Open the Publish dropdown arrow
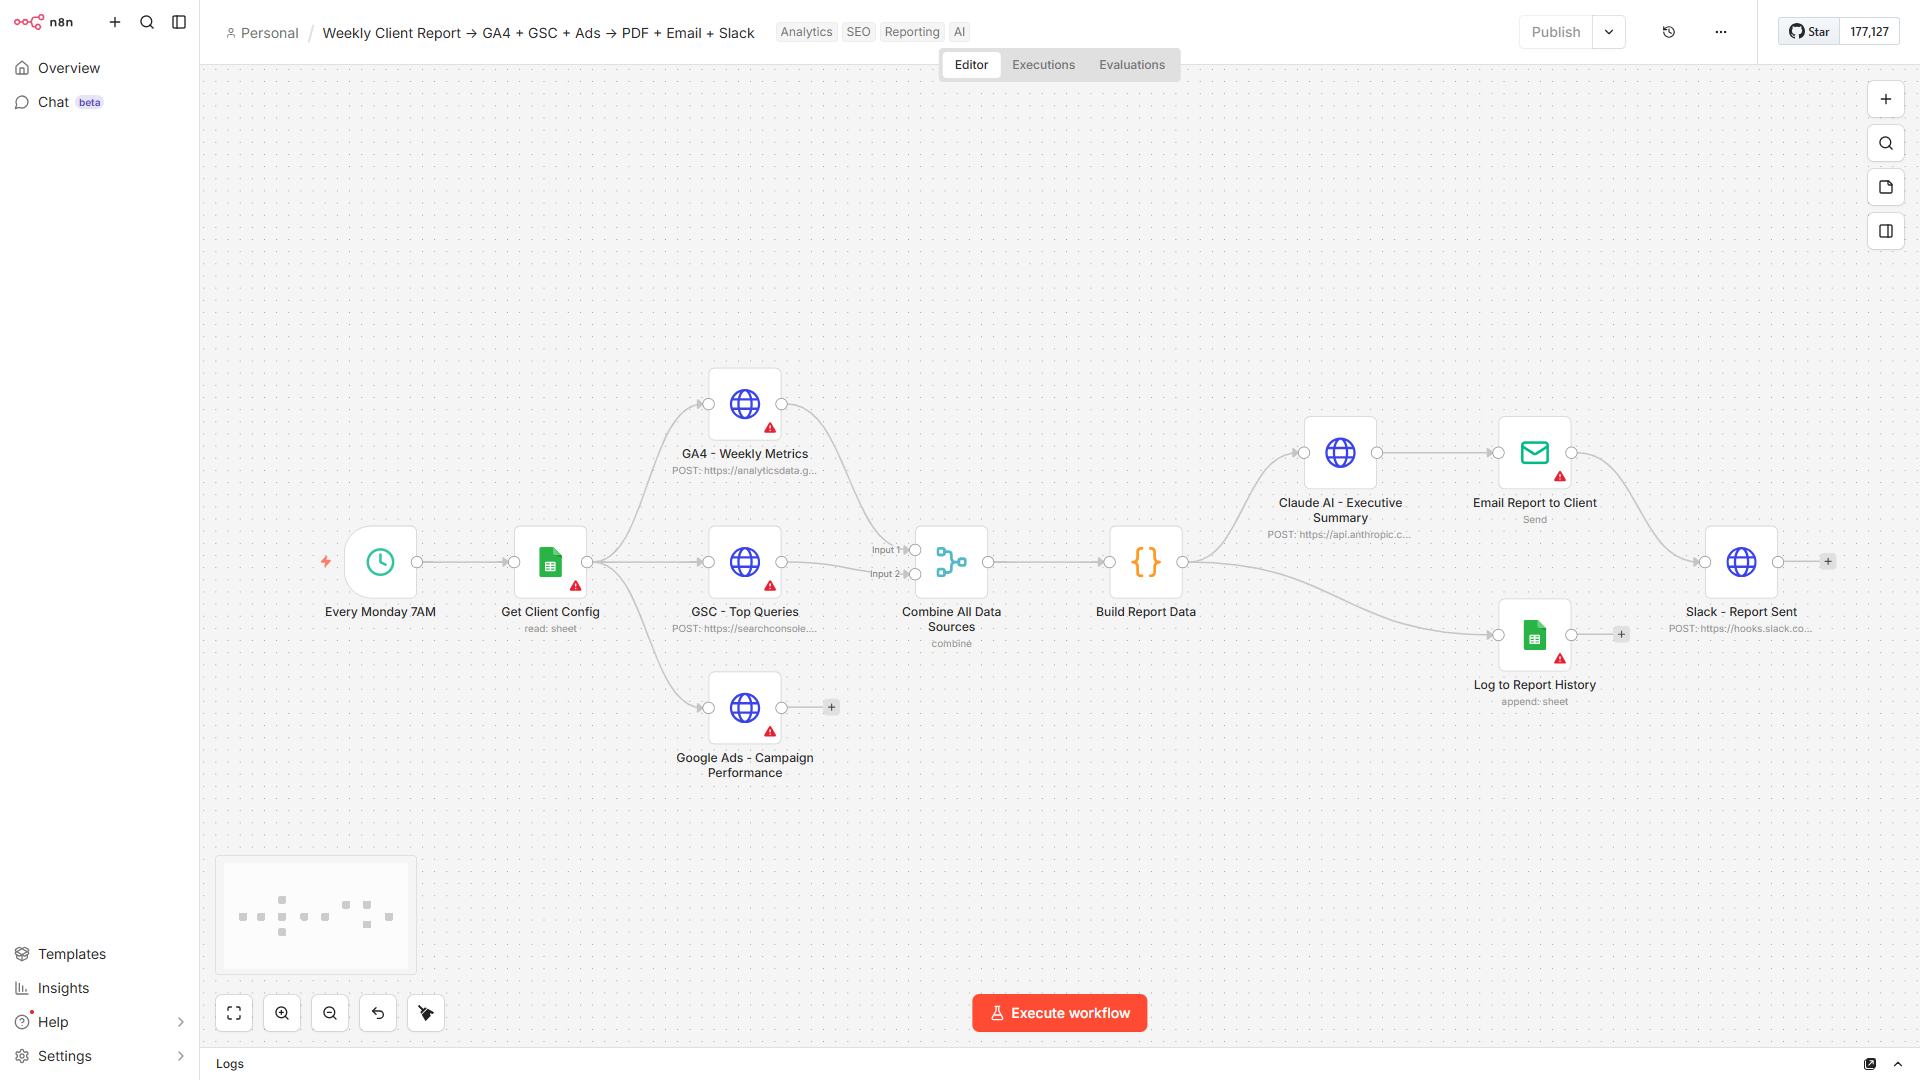 tap(1608, 31)
